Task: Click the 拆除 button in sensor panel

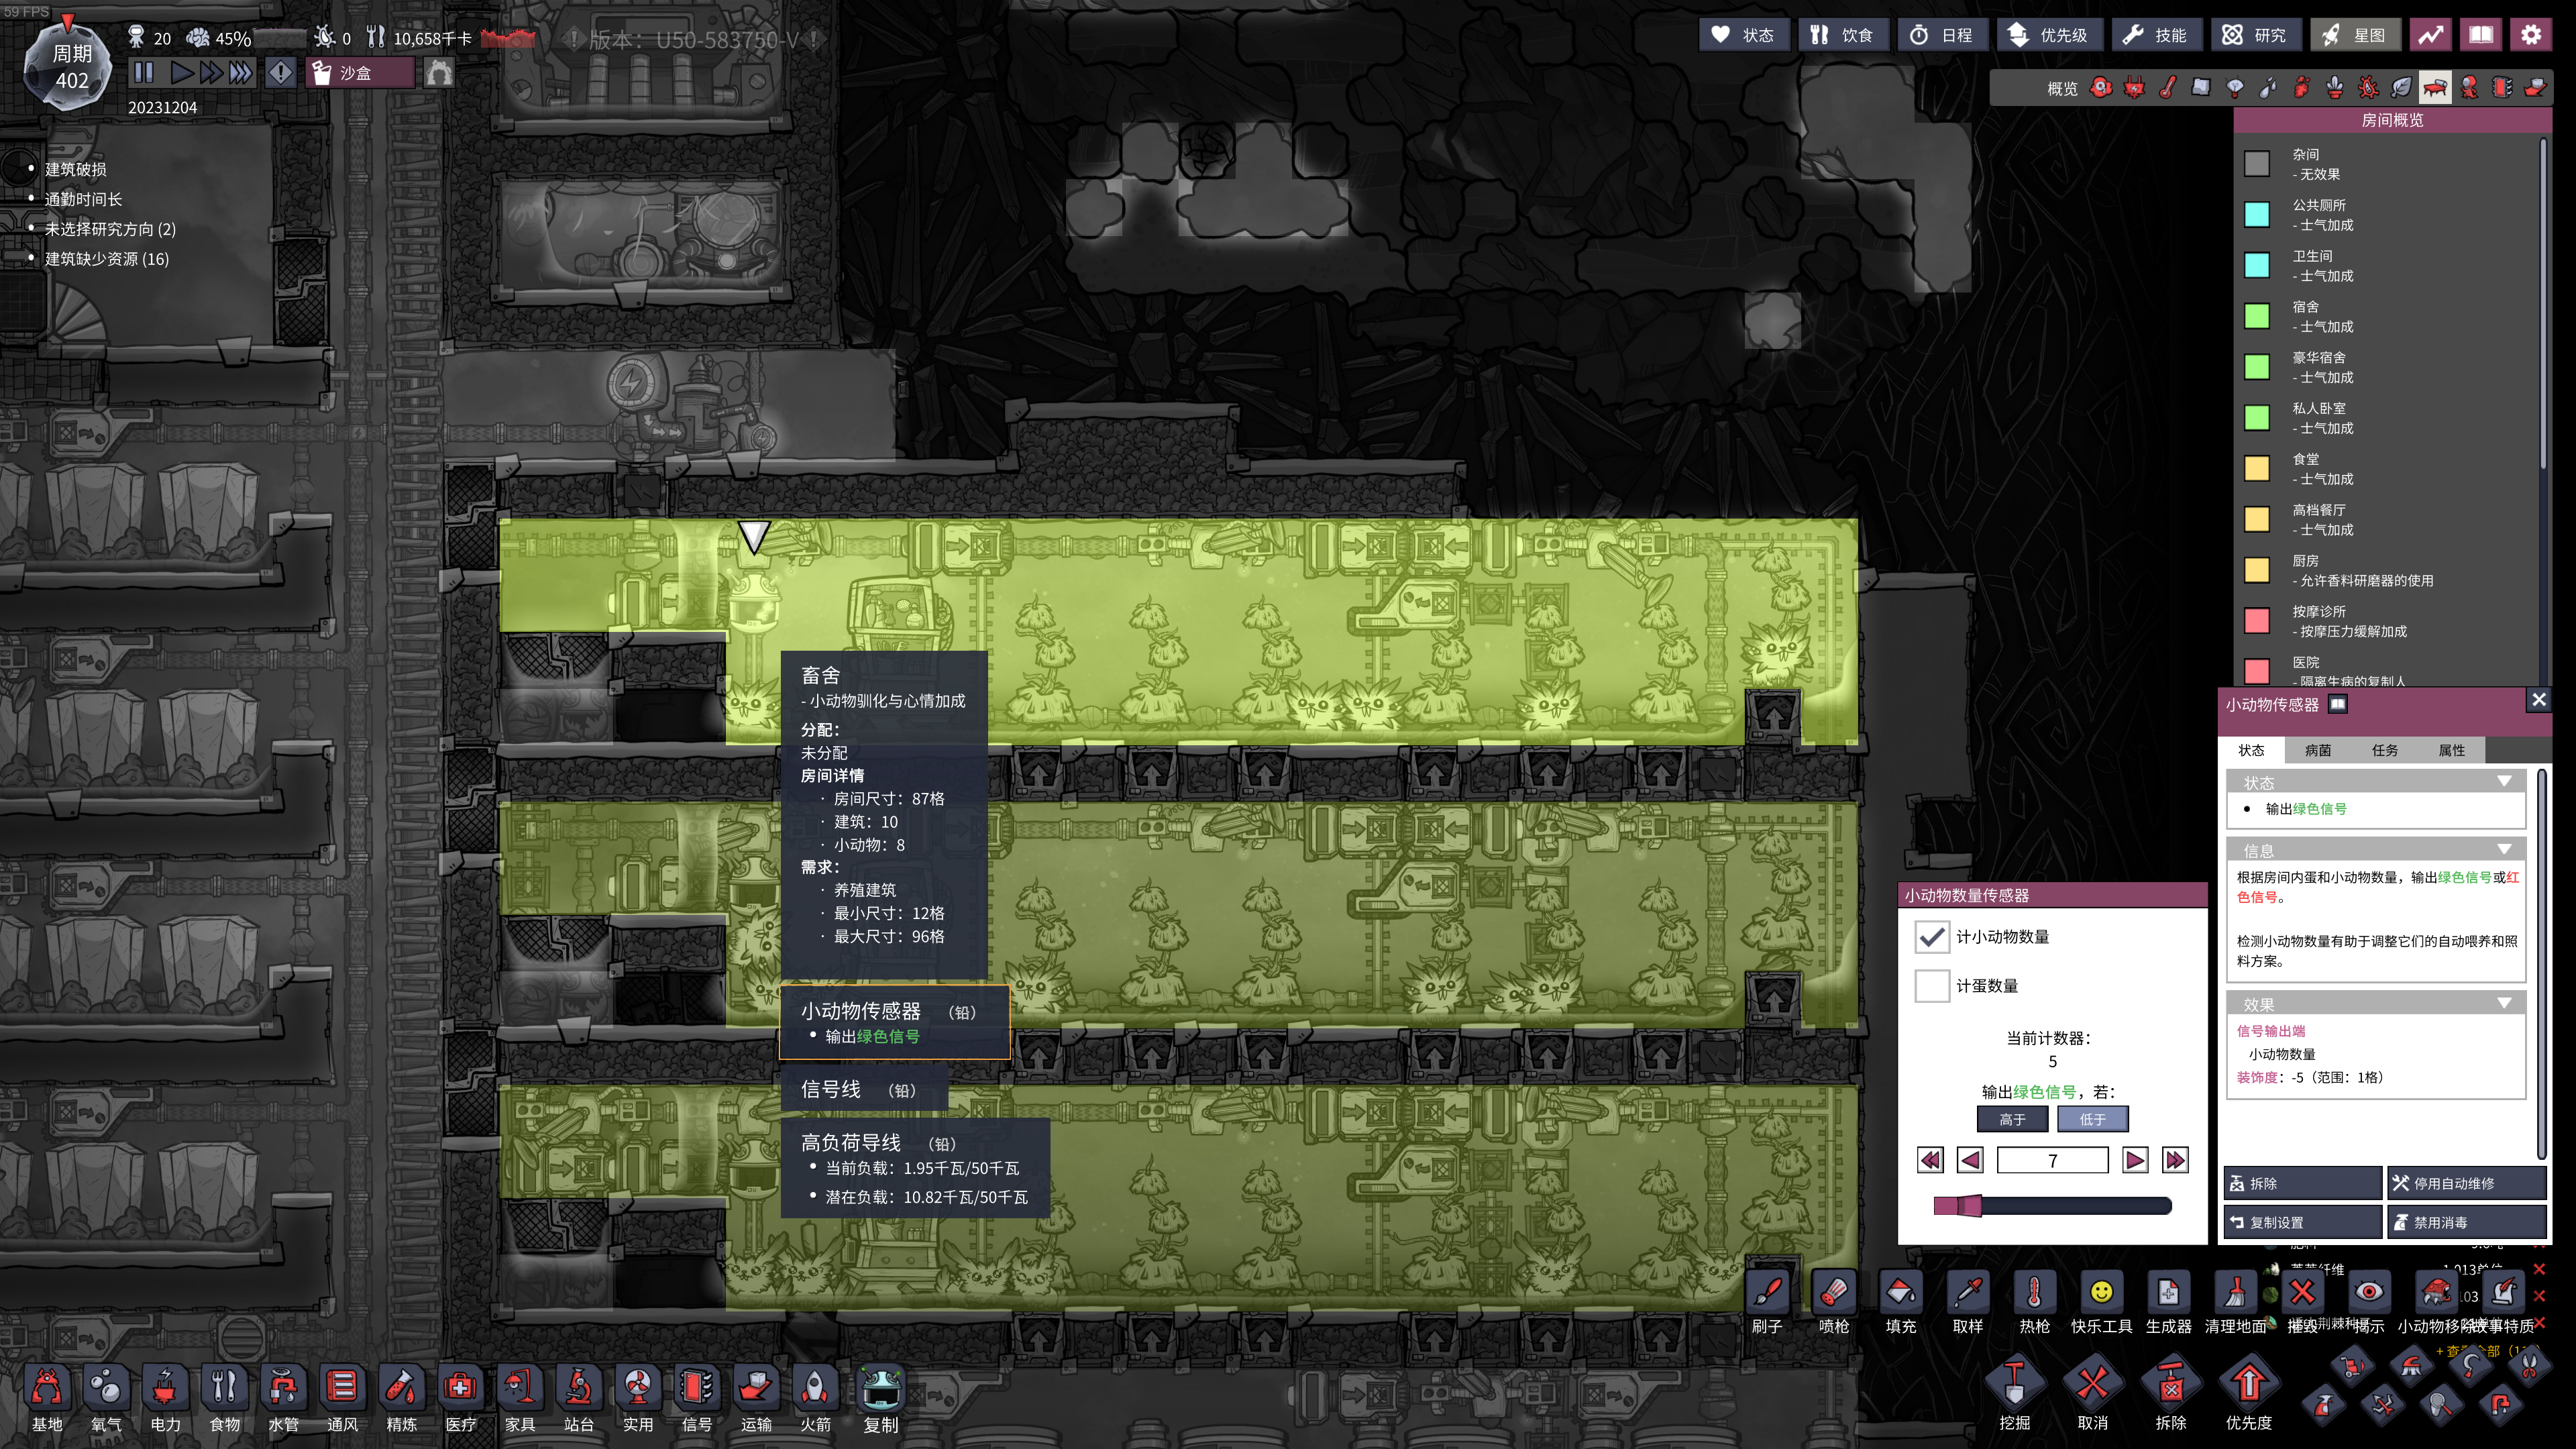Action: click(x=2303, y=1183)
